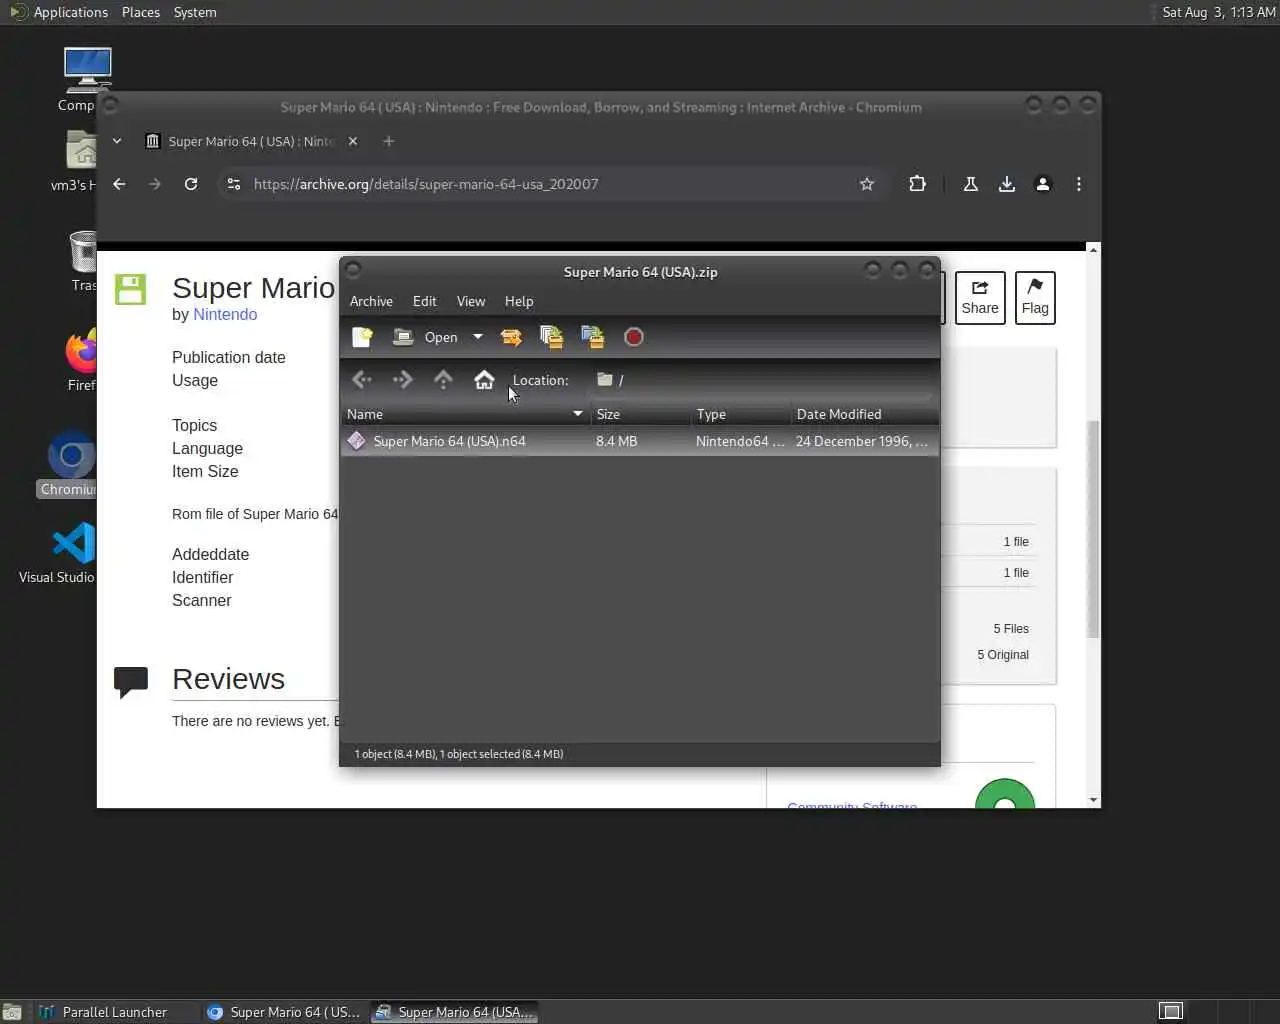Viewport: 1280px width, 1024px height.
Task: Click the 5 Original link on the archive page
Action: [1003, 655]
